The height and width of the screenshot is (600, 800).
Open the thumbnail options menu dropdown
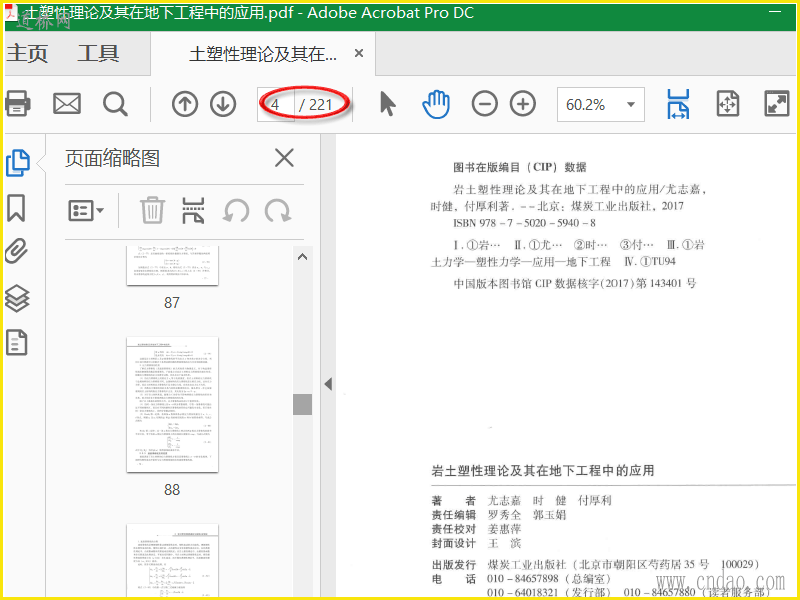click(x=86, y=210)
